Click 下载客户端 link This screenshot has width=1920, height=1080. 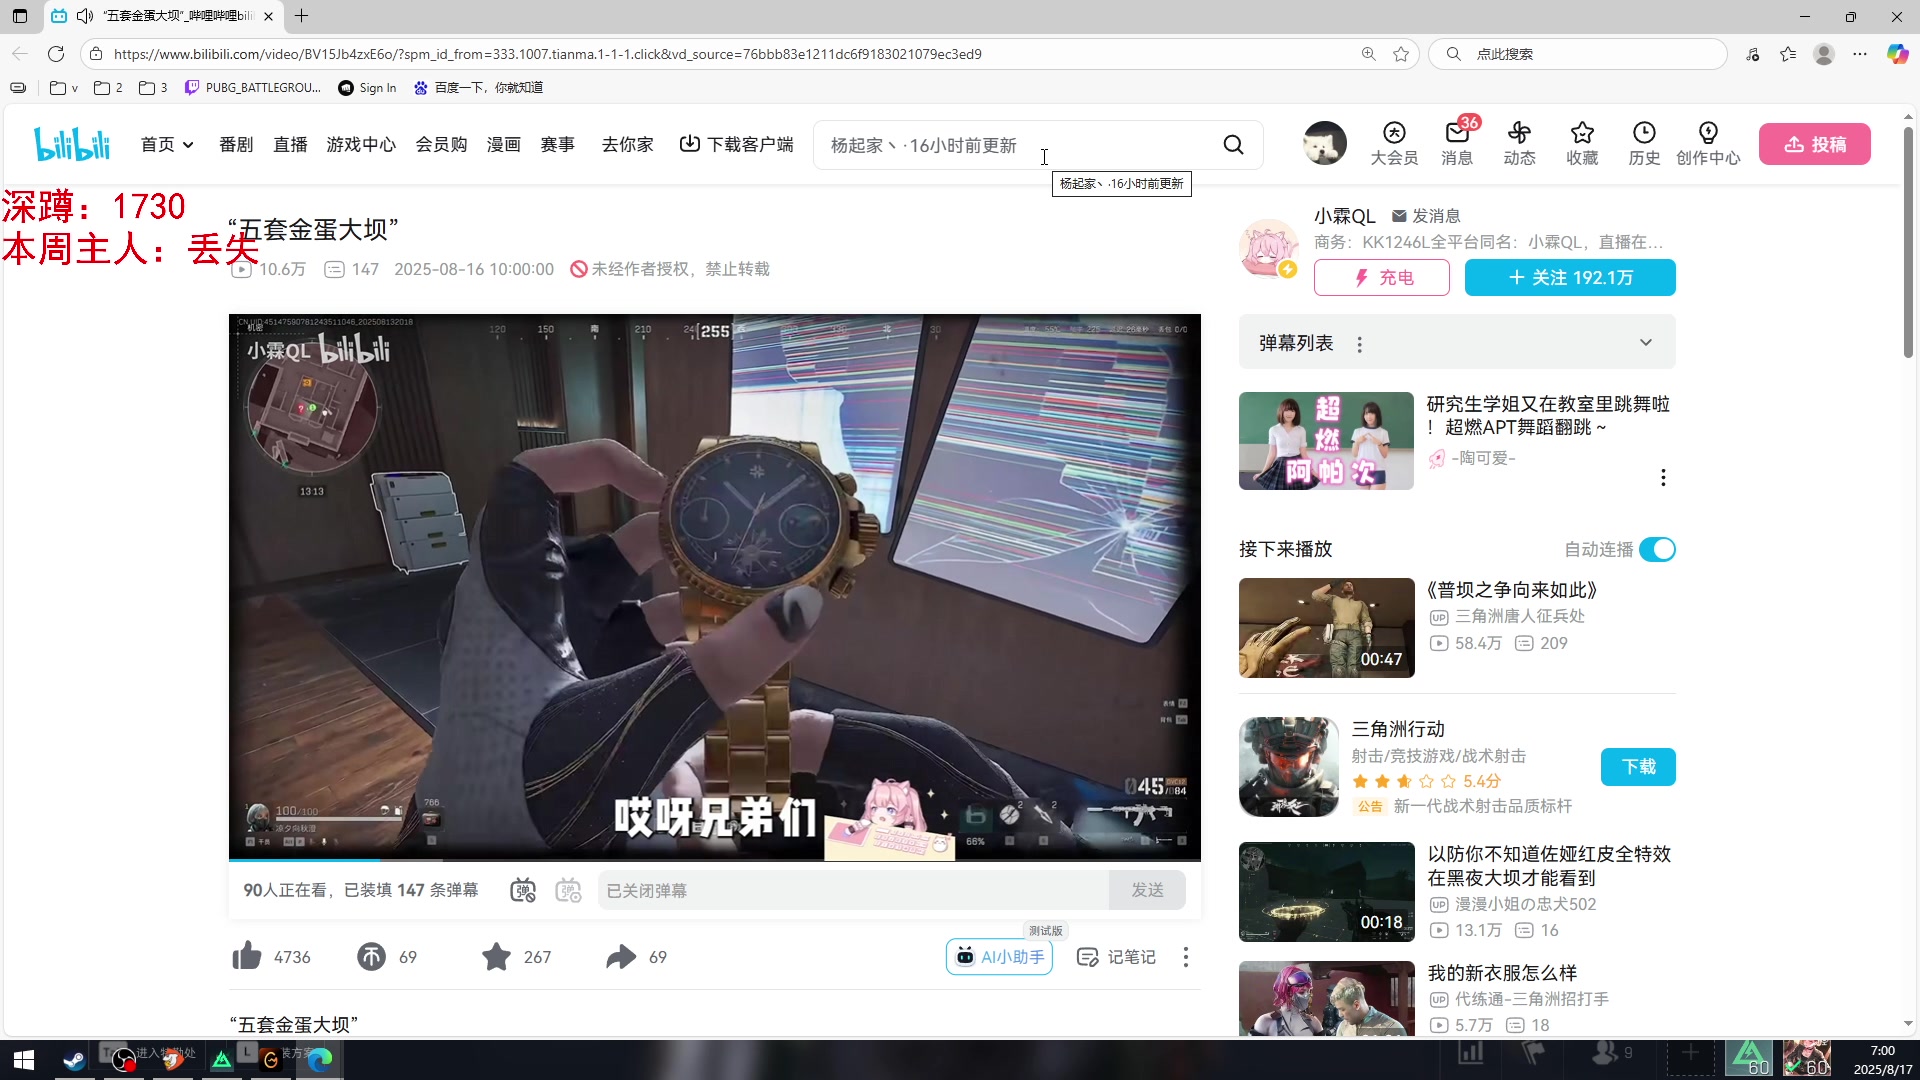click(x=737, y=145)
